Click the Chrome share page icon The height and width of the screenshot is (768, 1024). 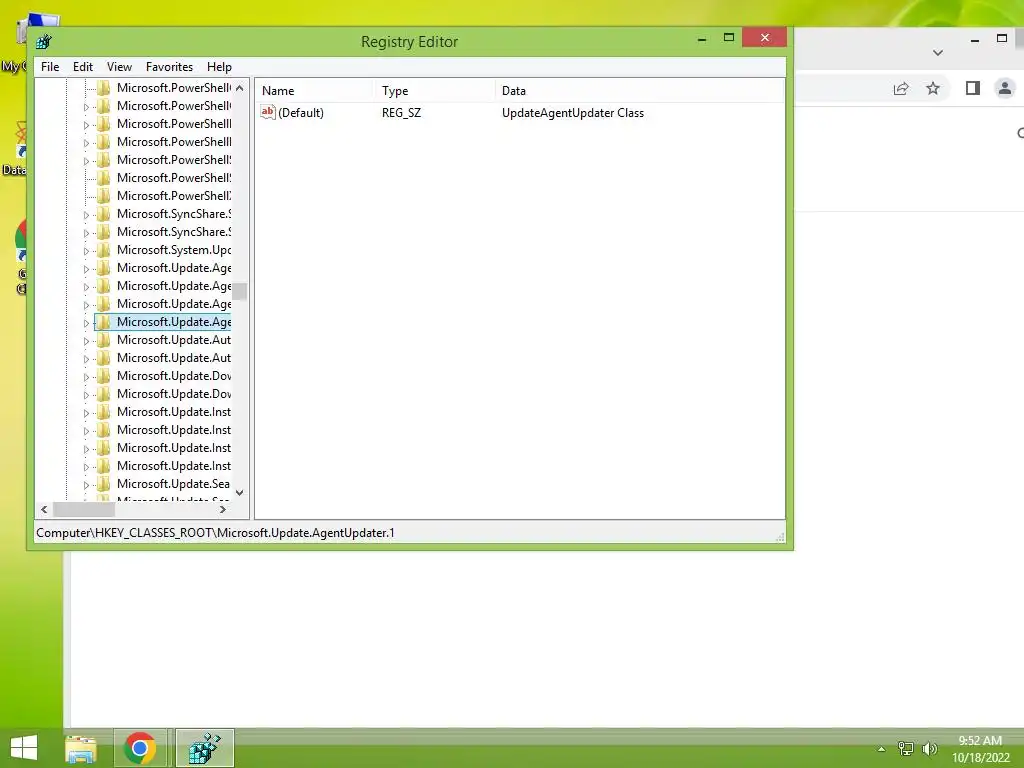(x=901, y=88)
